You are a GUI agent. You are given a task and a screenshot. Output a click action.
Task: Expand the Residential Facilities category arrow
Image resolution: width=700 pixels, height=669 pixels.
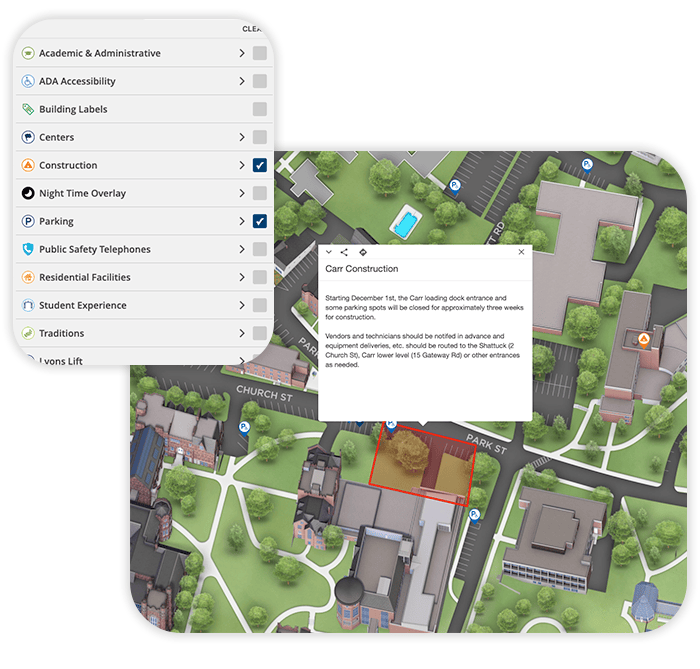click(242, 277)
